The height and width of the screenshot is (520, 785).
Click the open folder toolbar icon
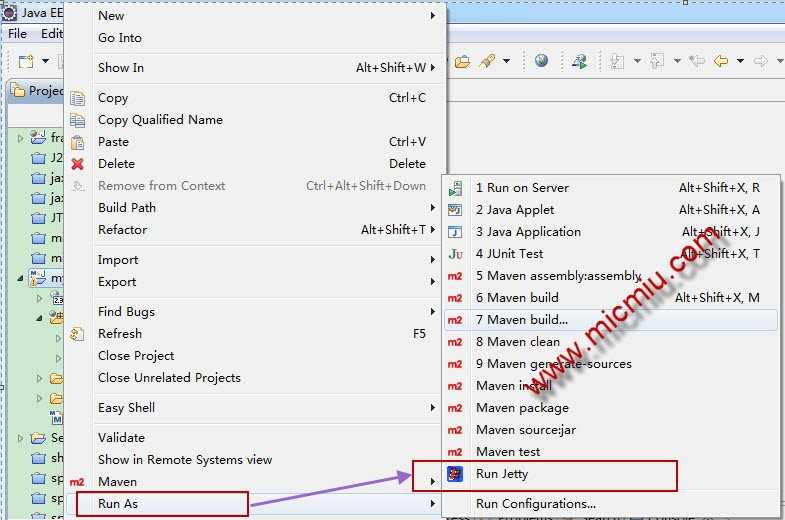[462, 62]
